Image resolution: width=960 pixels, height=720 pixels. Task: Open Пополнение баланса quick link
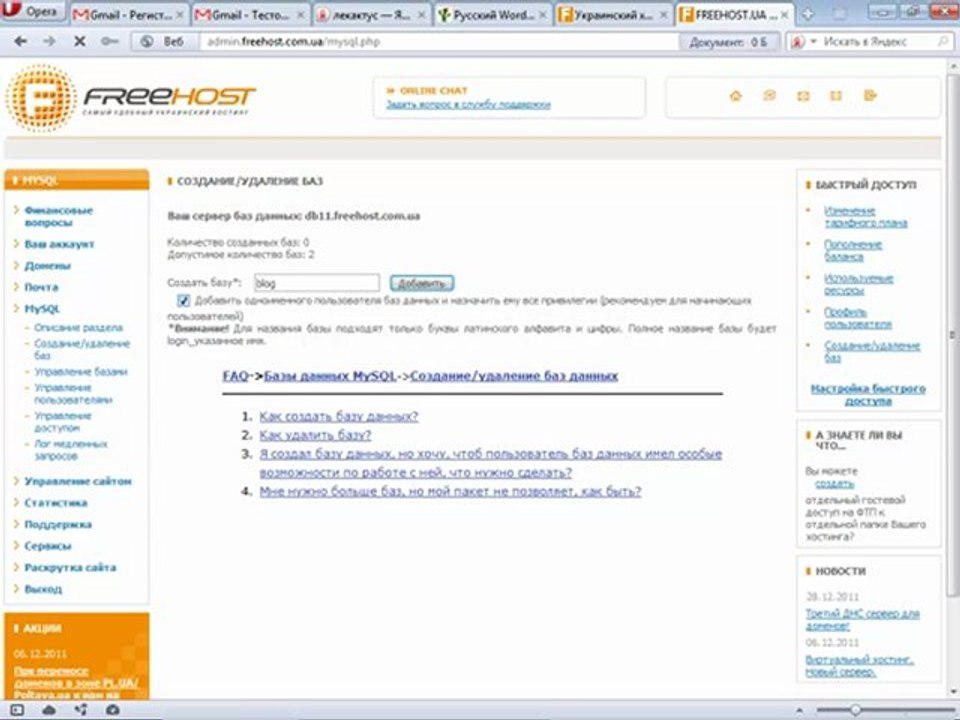(x=853, y=250)
